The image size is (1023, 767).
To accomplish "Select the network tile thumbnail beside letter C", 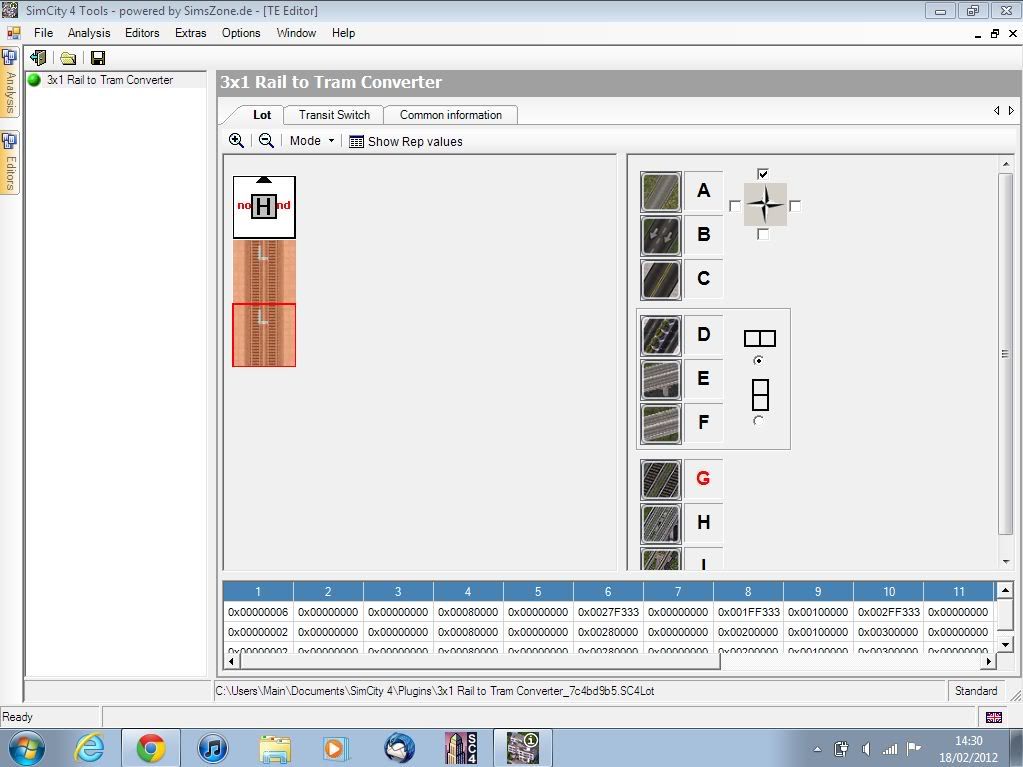I will click(x=661, y=280).
